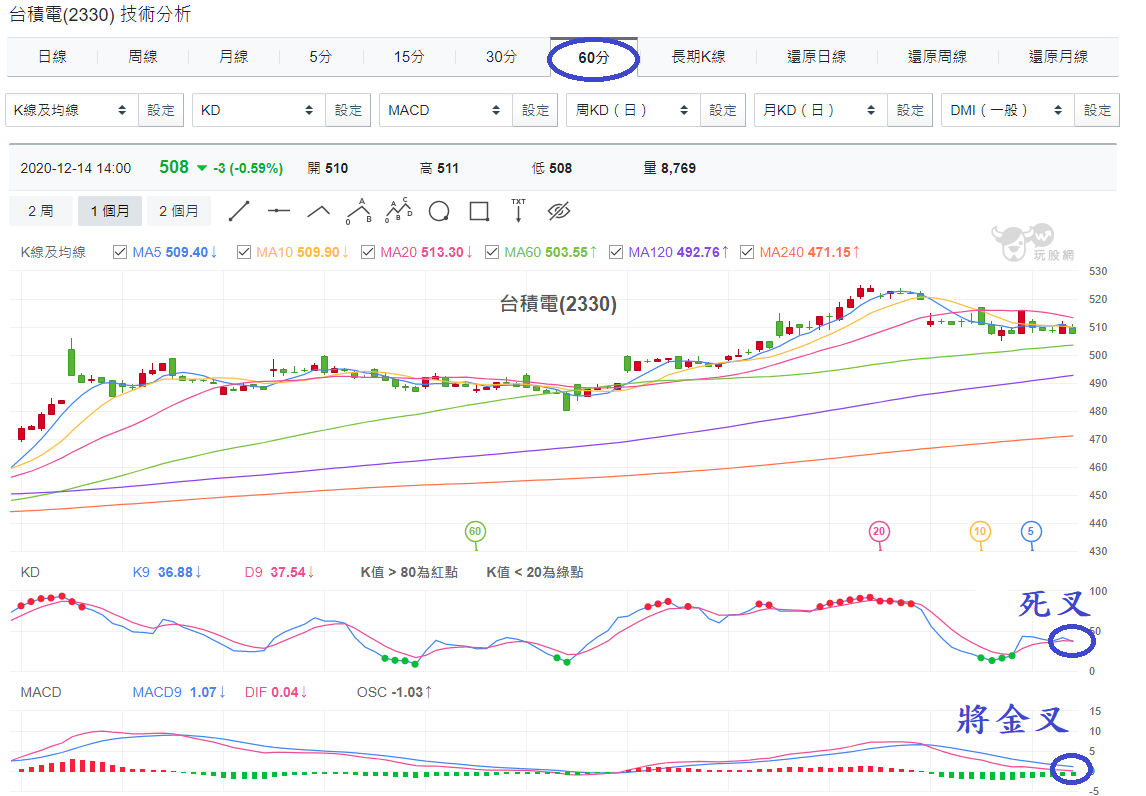This screenshot has width=1146, height=796.
Task: Open the 周KD(日) indicator dropdown
Action: click(633, 110)
